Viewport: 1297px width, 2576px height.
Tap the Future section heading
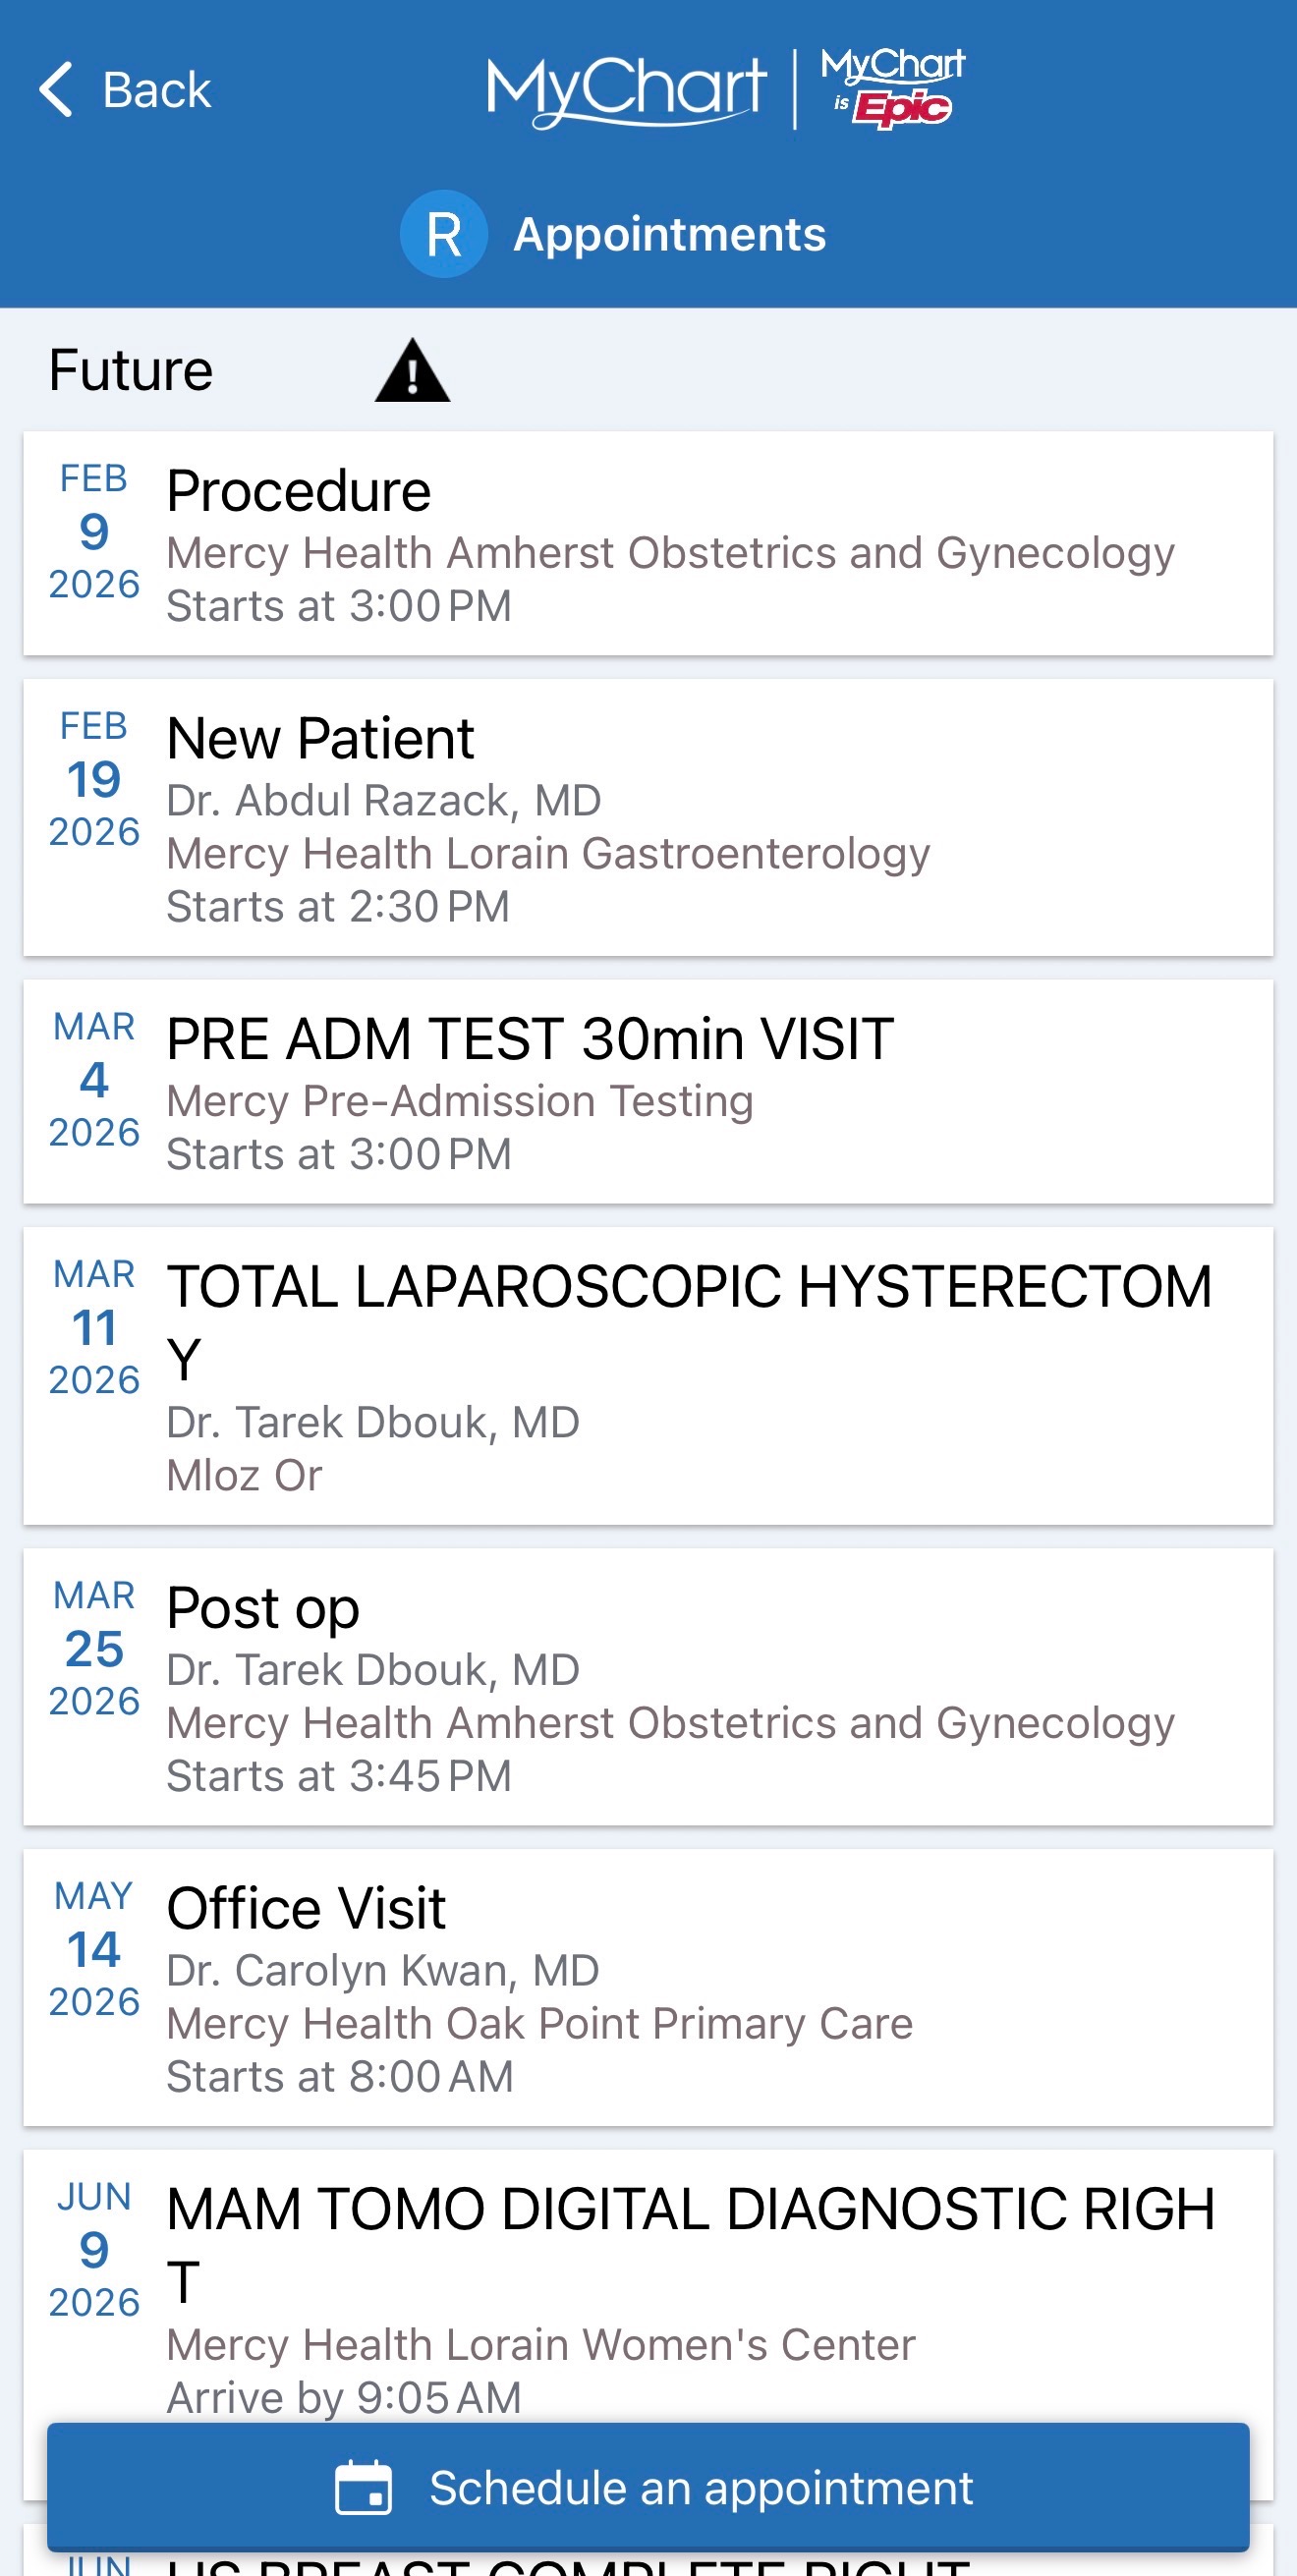(131, 371)
